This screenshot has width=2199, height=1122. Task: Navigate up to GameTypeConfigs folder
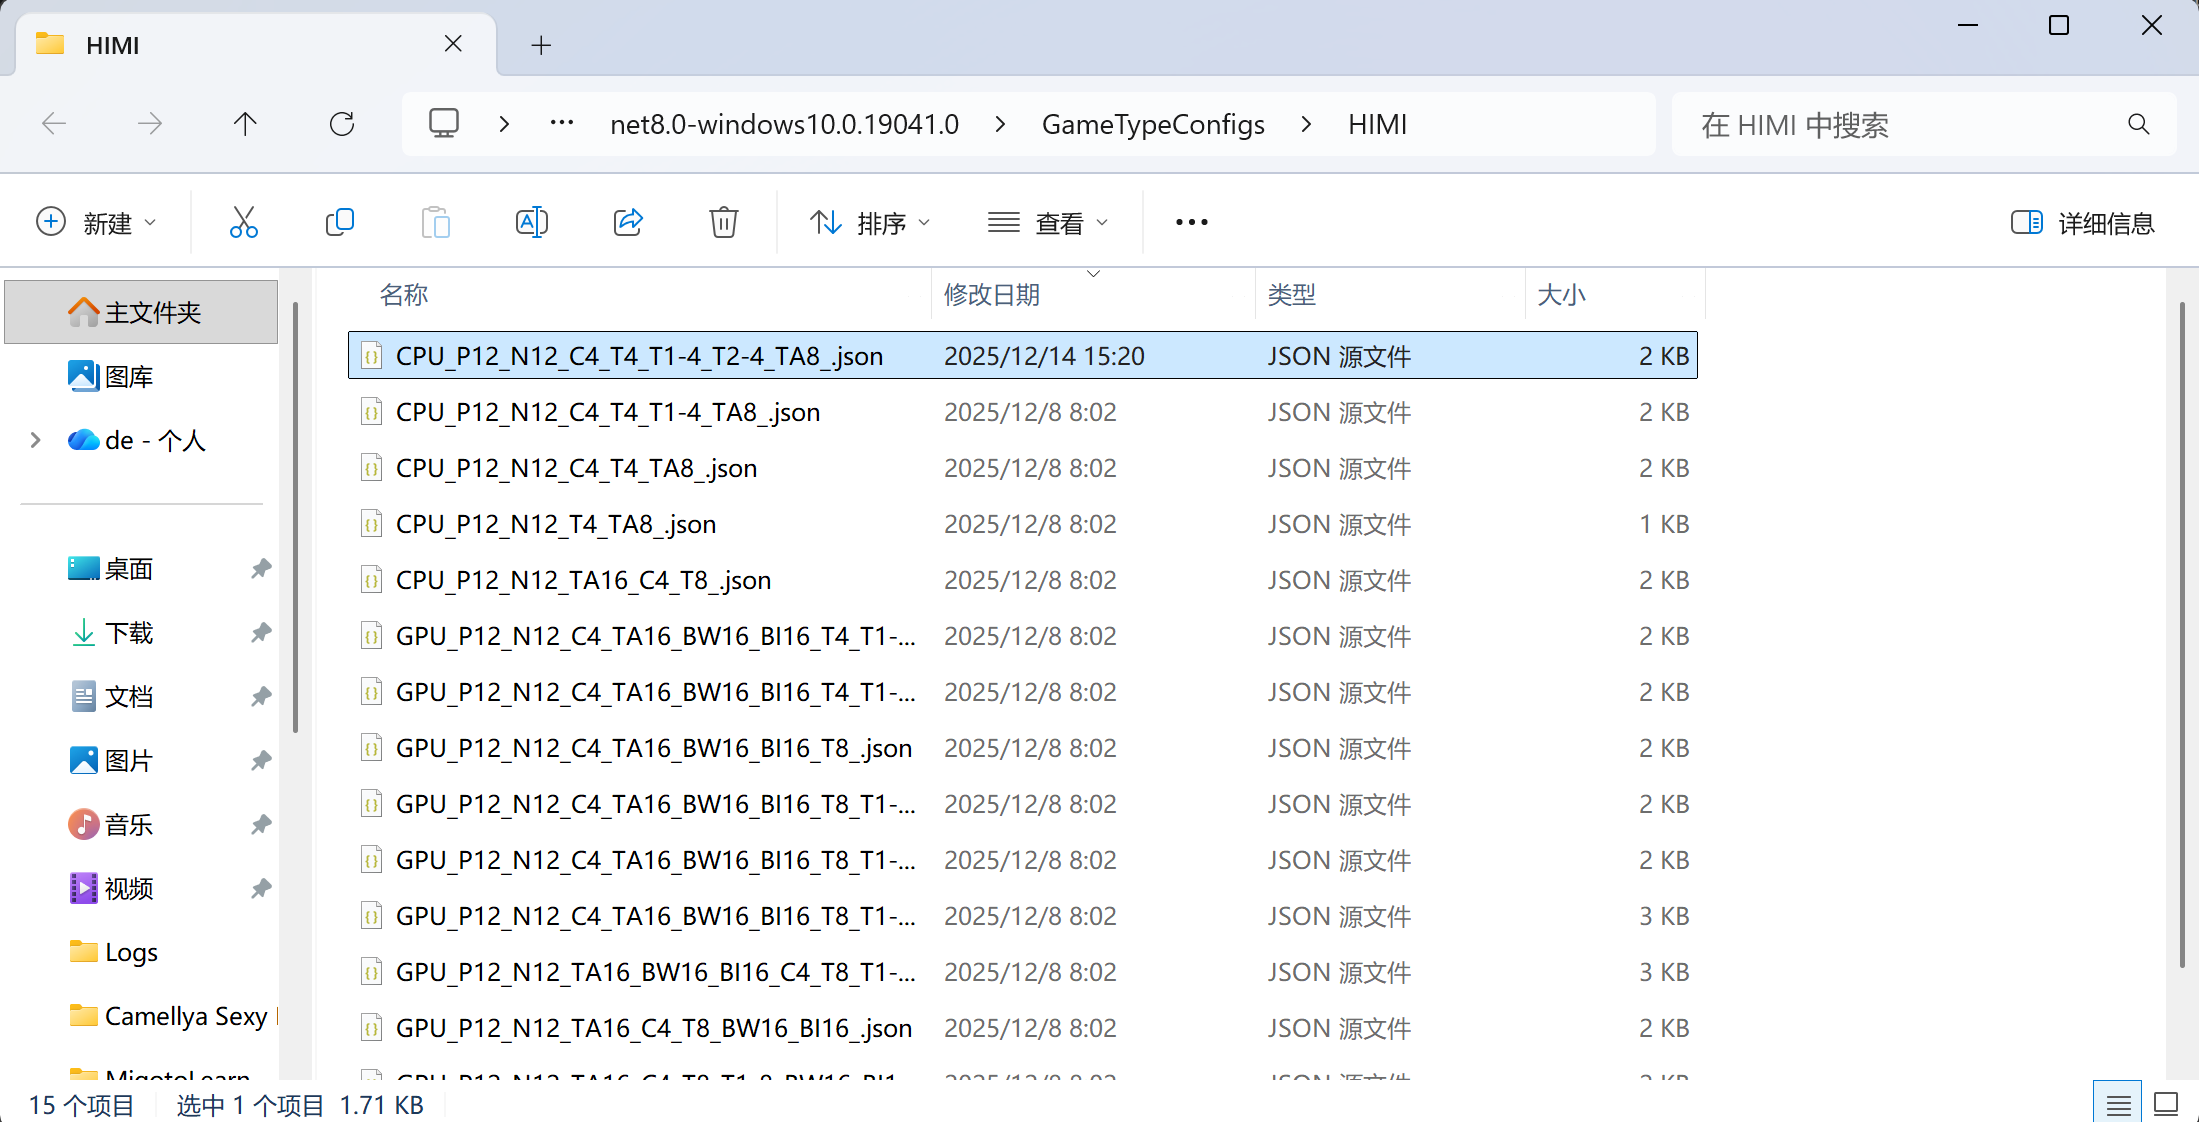[x=245, y=124]
